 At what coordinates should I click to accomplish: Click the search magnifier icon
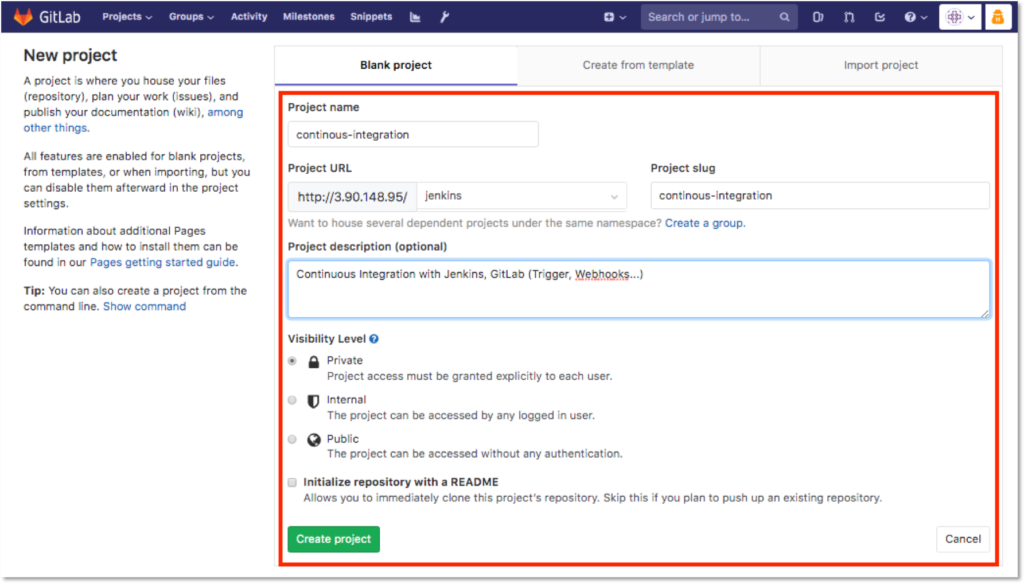[x=784, y=18]
